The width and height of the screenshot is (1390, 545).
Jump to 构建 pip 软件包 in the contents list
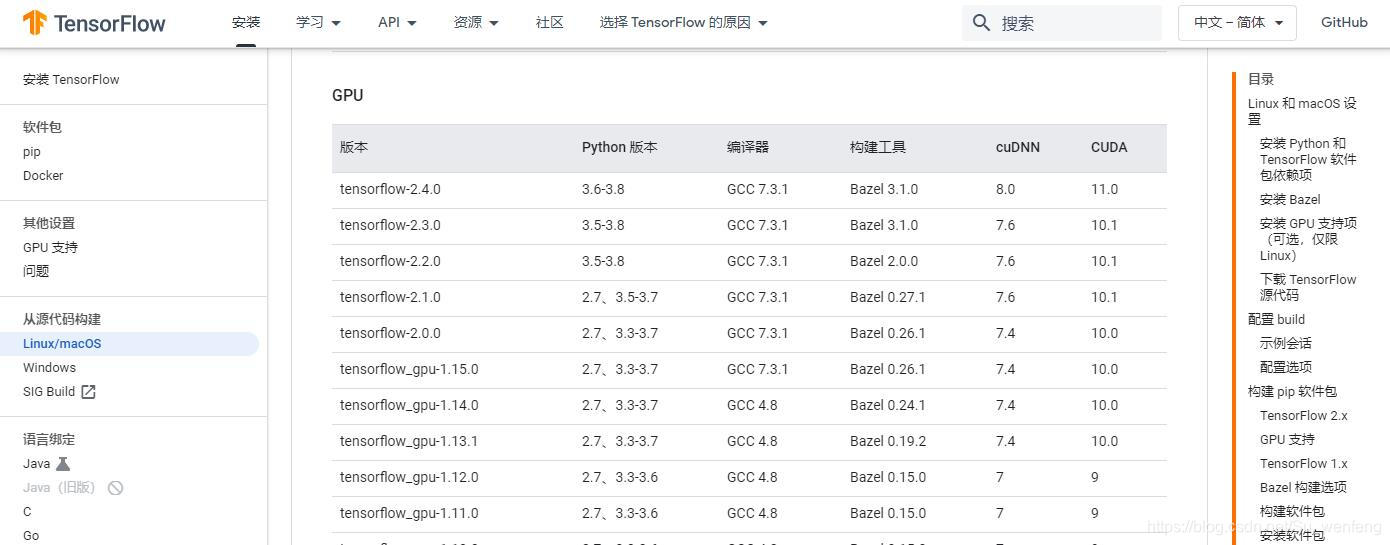pos(1292,392)
